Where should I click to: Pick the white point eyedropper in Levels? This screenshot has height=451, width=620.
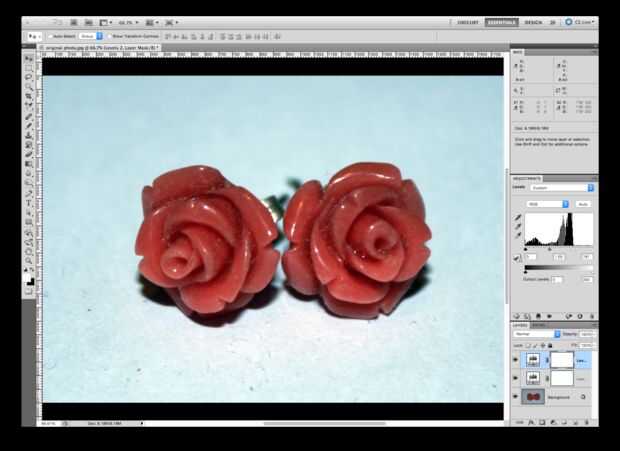518,236
